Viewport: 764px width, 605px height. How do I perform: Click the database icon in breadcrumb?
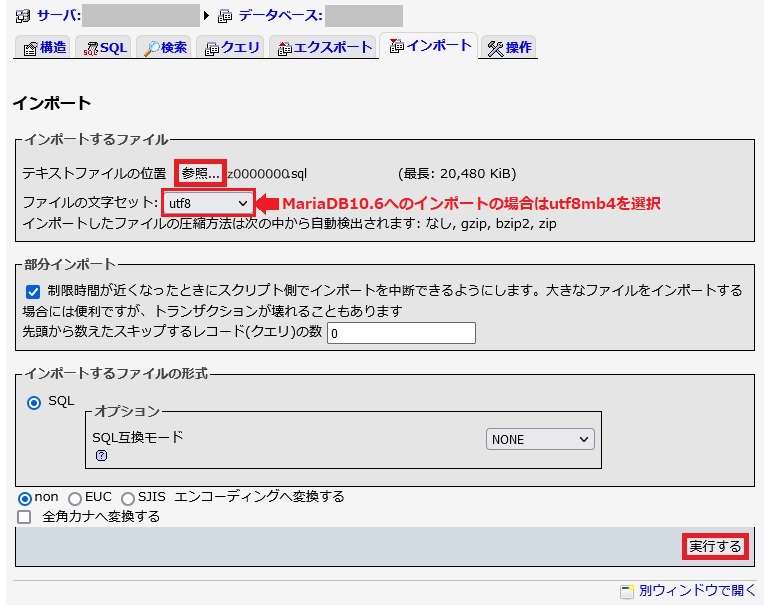225,16
